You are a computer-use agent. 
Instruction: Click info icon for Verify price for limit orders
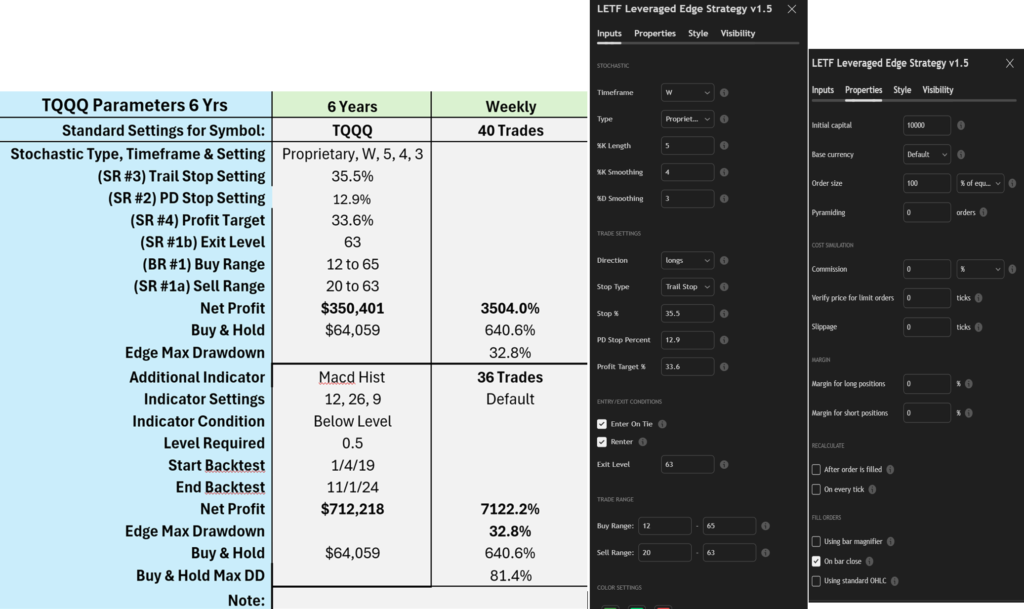pos(978,298)
